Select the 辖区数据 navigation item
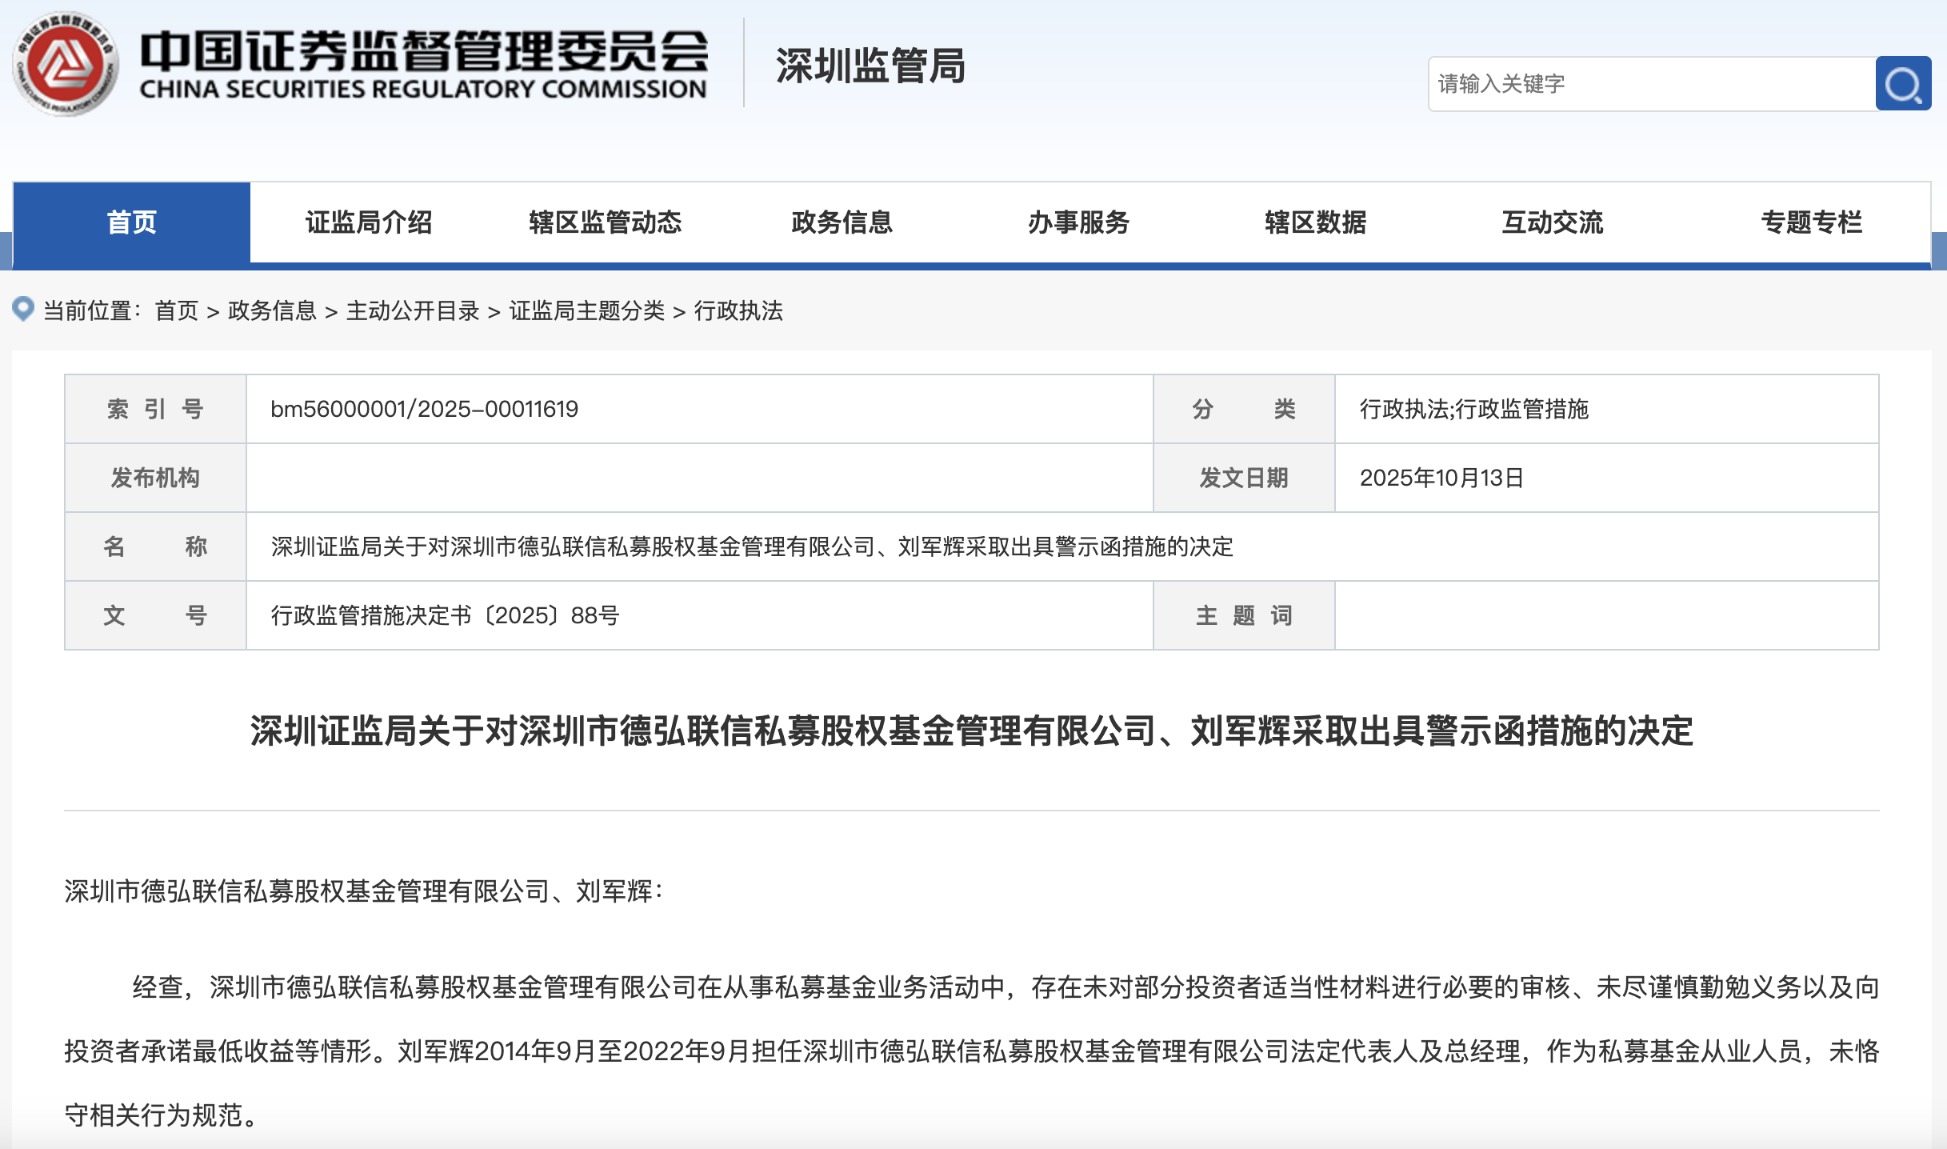The height and width of the screenshot is (1149, 1947). [1315, 222]
